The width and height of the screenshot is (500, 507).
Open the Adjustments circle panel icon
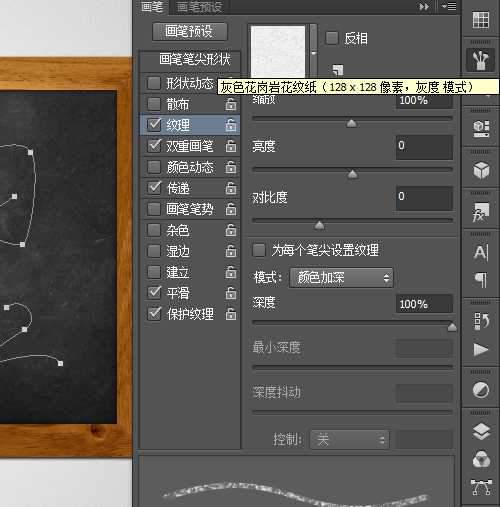pyautogui.click(x=481, y=390)
